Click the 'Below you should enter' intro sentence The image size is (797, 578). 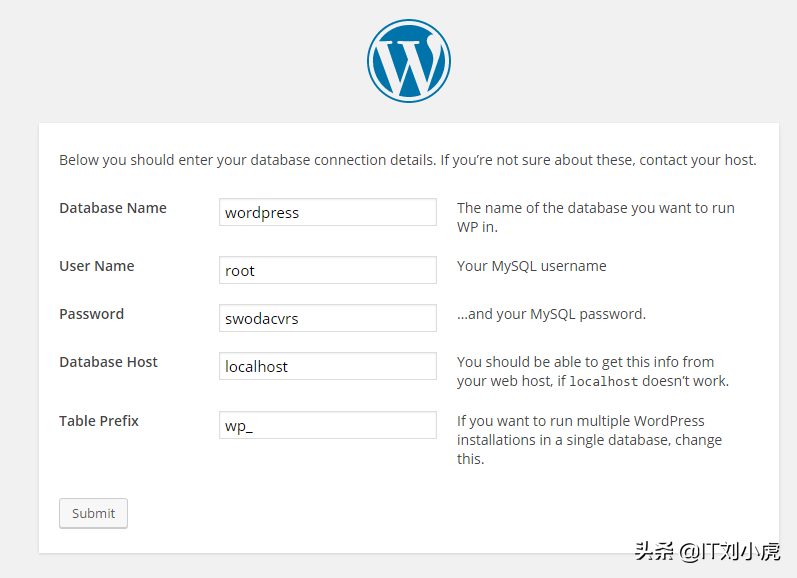(408, 160)
